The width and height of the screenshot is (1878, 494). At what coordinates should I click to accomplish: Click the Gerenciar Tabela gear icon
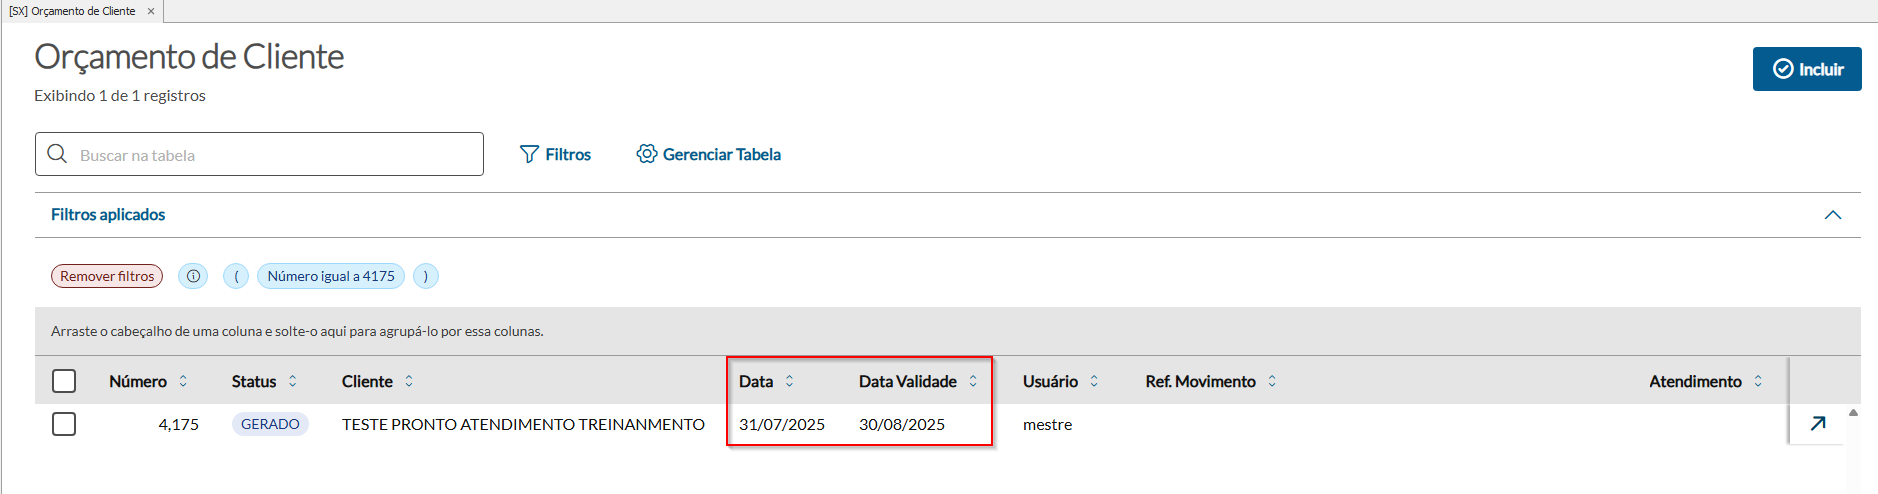point(647,154)
